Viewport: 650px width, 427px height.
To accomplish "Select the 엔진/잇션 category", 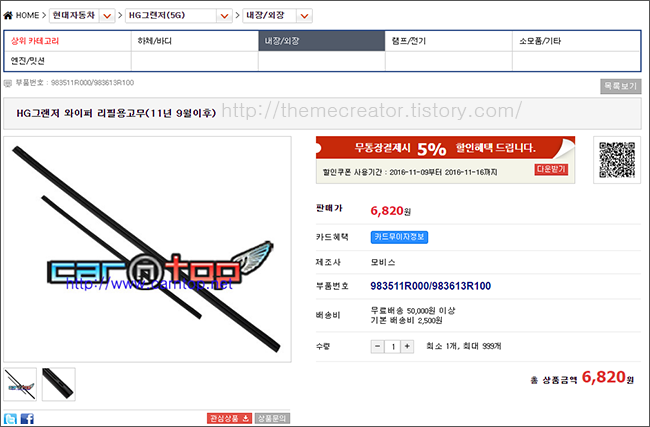I will (68, 61).
